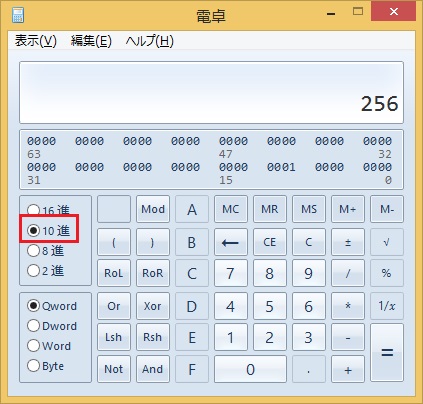
Task: Click the decimal point key
Action: coord(309,369)
